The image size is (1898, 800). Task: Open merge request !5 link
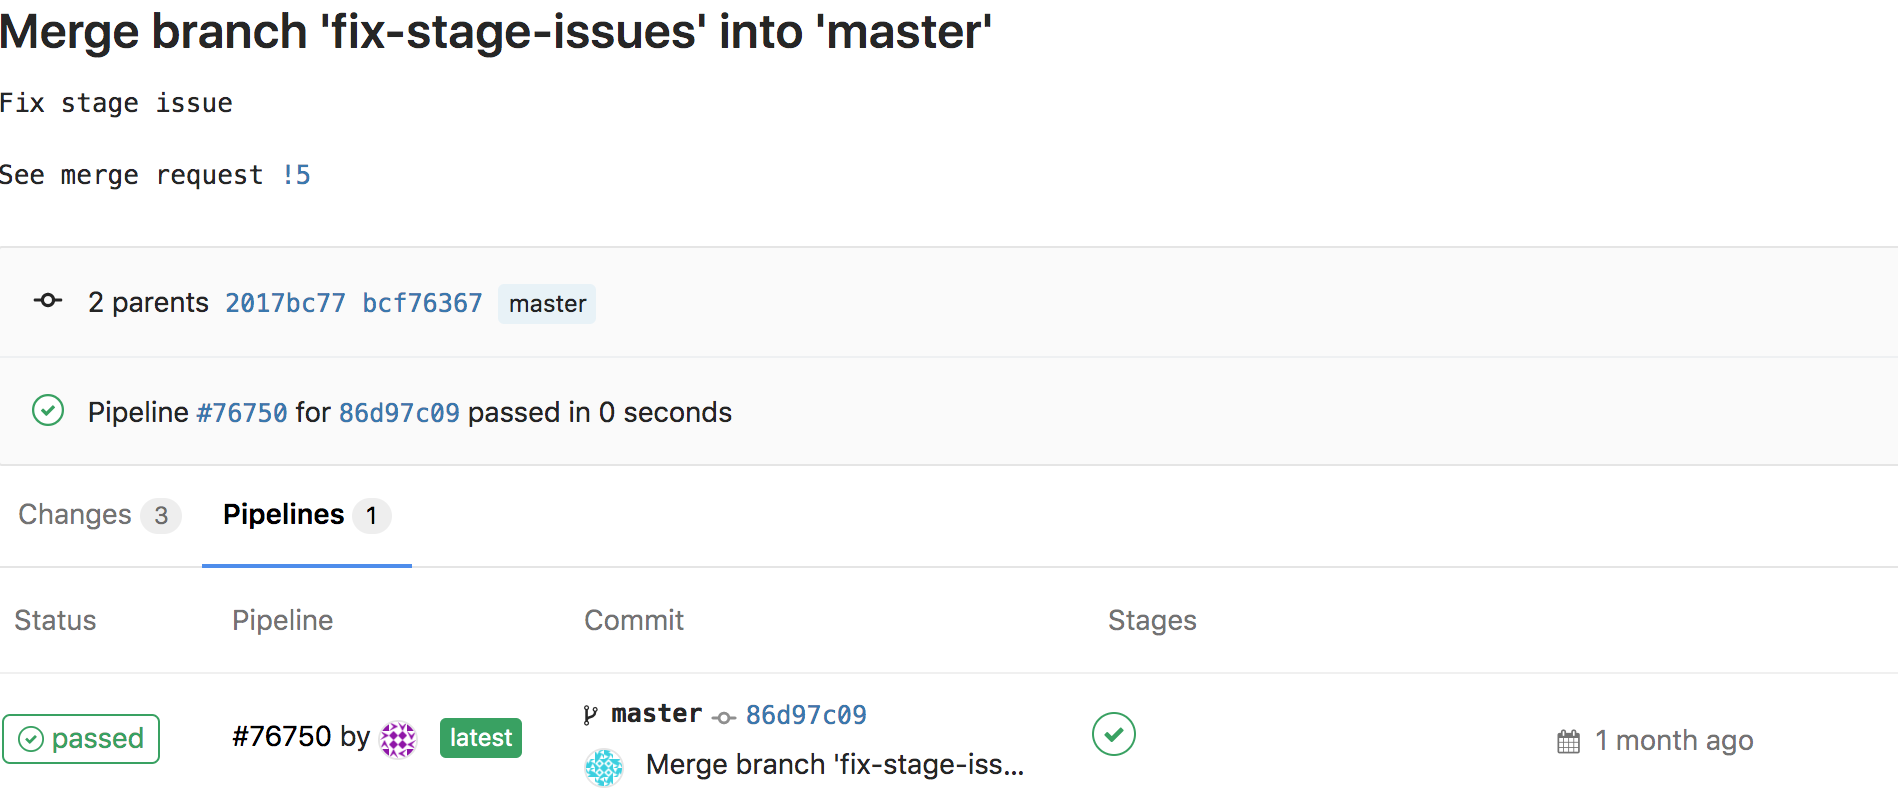(x=297, y=175)
